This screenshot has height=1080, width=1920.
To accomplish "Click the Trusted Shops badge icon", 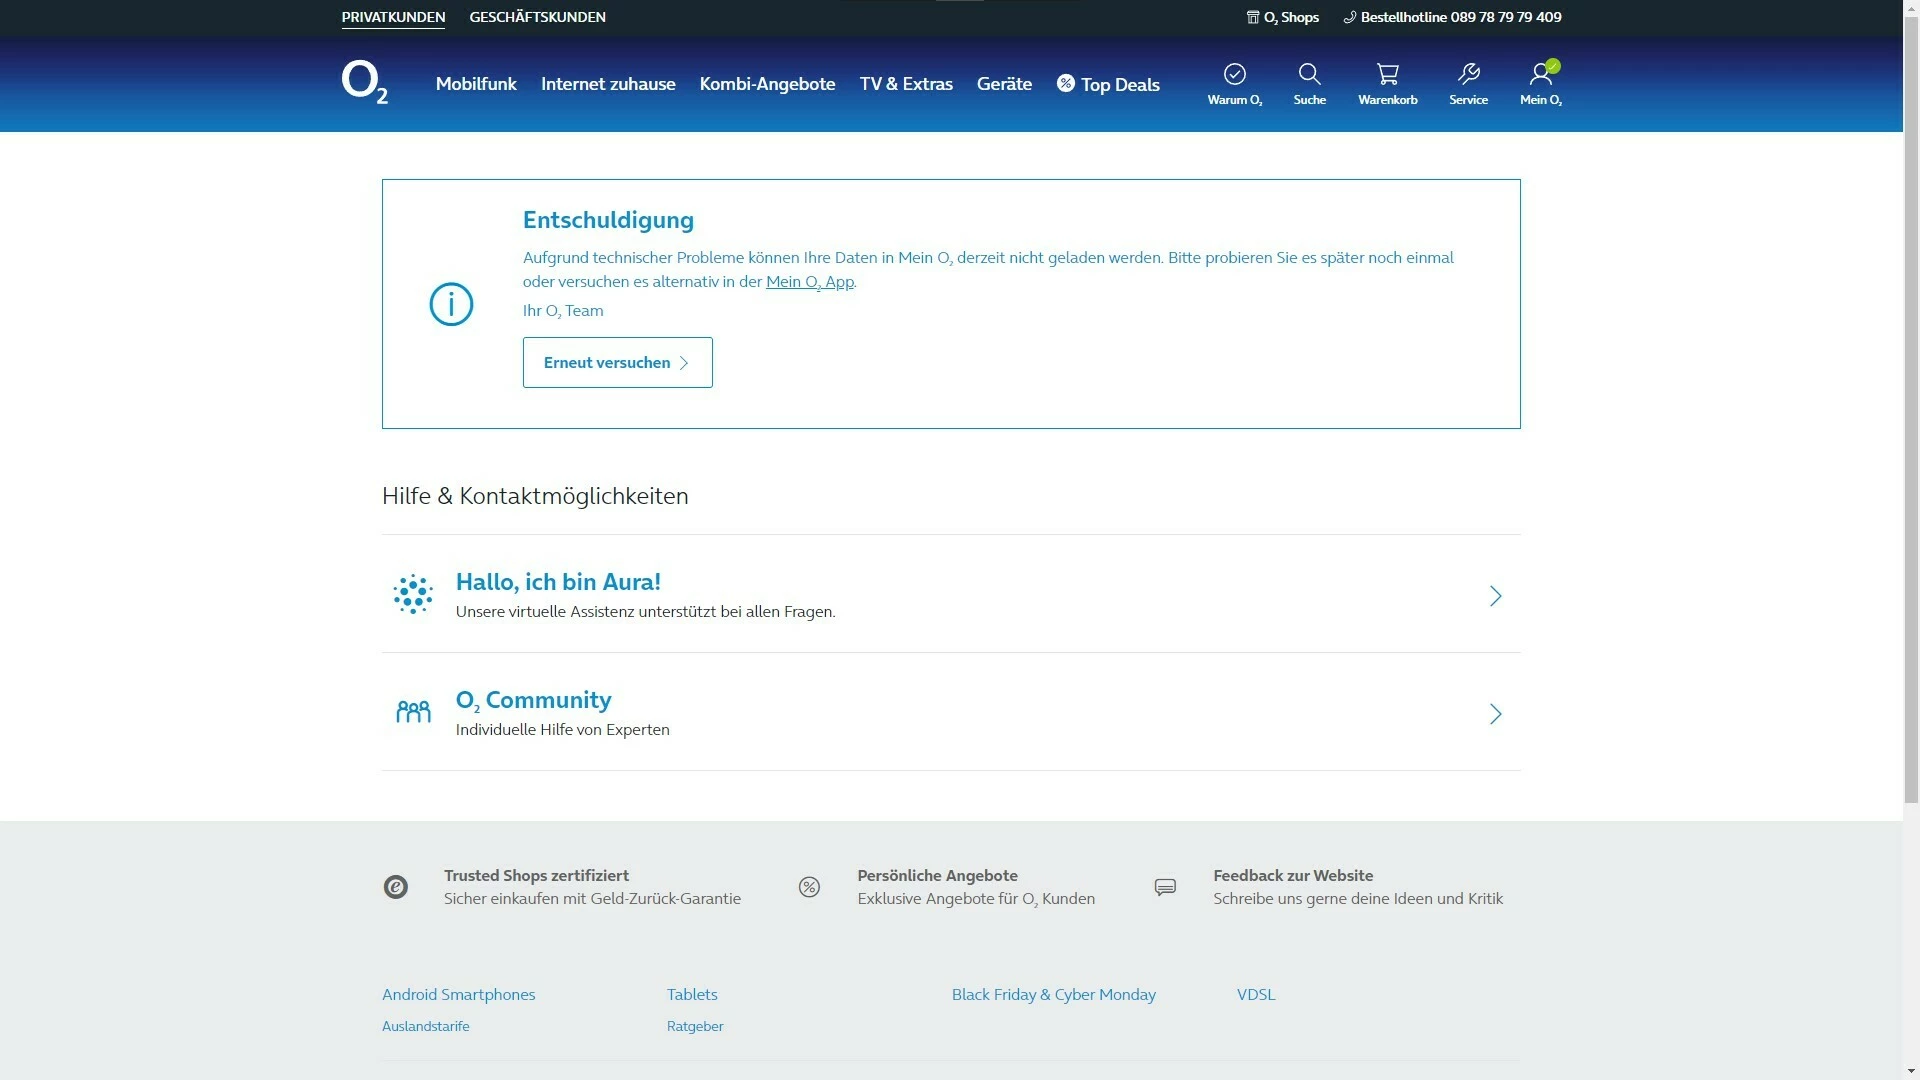I will coord(396,887).
